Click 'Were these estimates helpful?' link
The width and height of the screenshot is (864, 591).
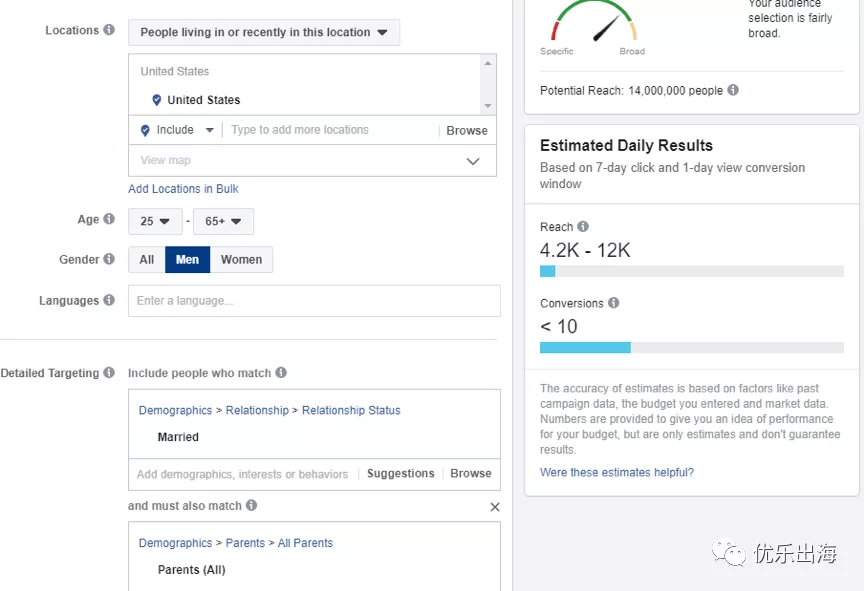617,472
